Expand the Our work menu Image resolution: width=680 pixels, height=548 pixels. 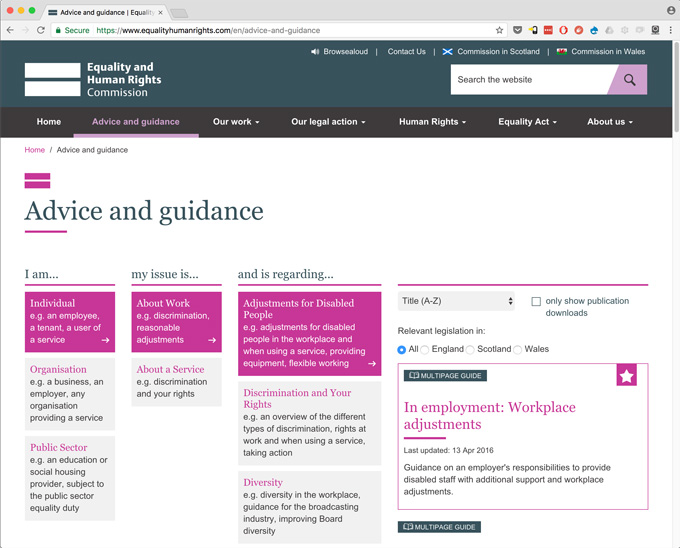click(x=236, y=122)
